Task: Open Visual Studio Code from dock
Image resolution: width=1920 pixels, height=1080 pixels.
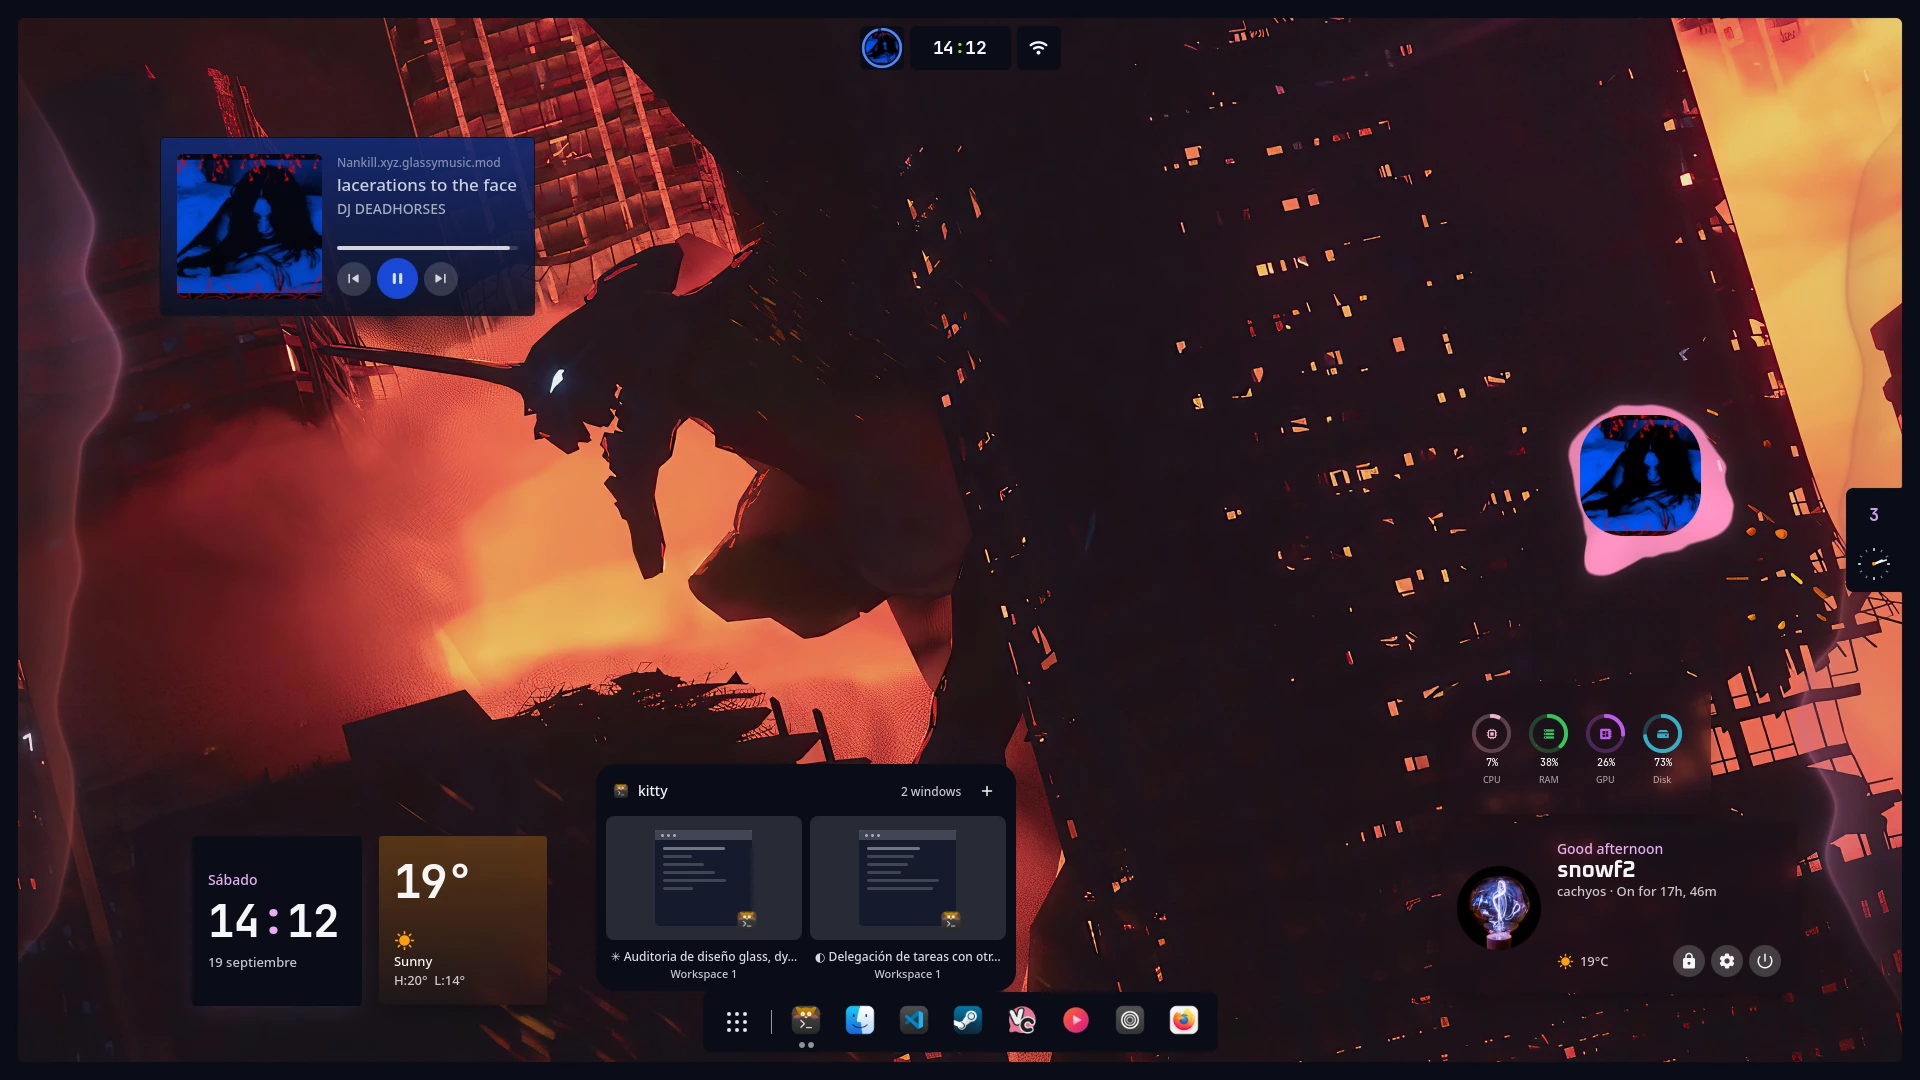Action: click(x=914, y=1020)
